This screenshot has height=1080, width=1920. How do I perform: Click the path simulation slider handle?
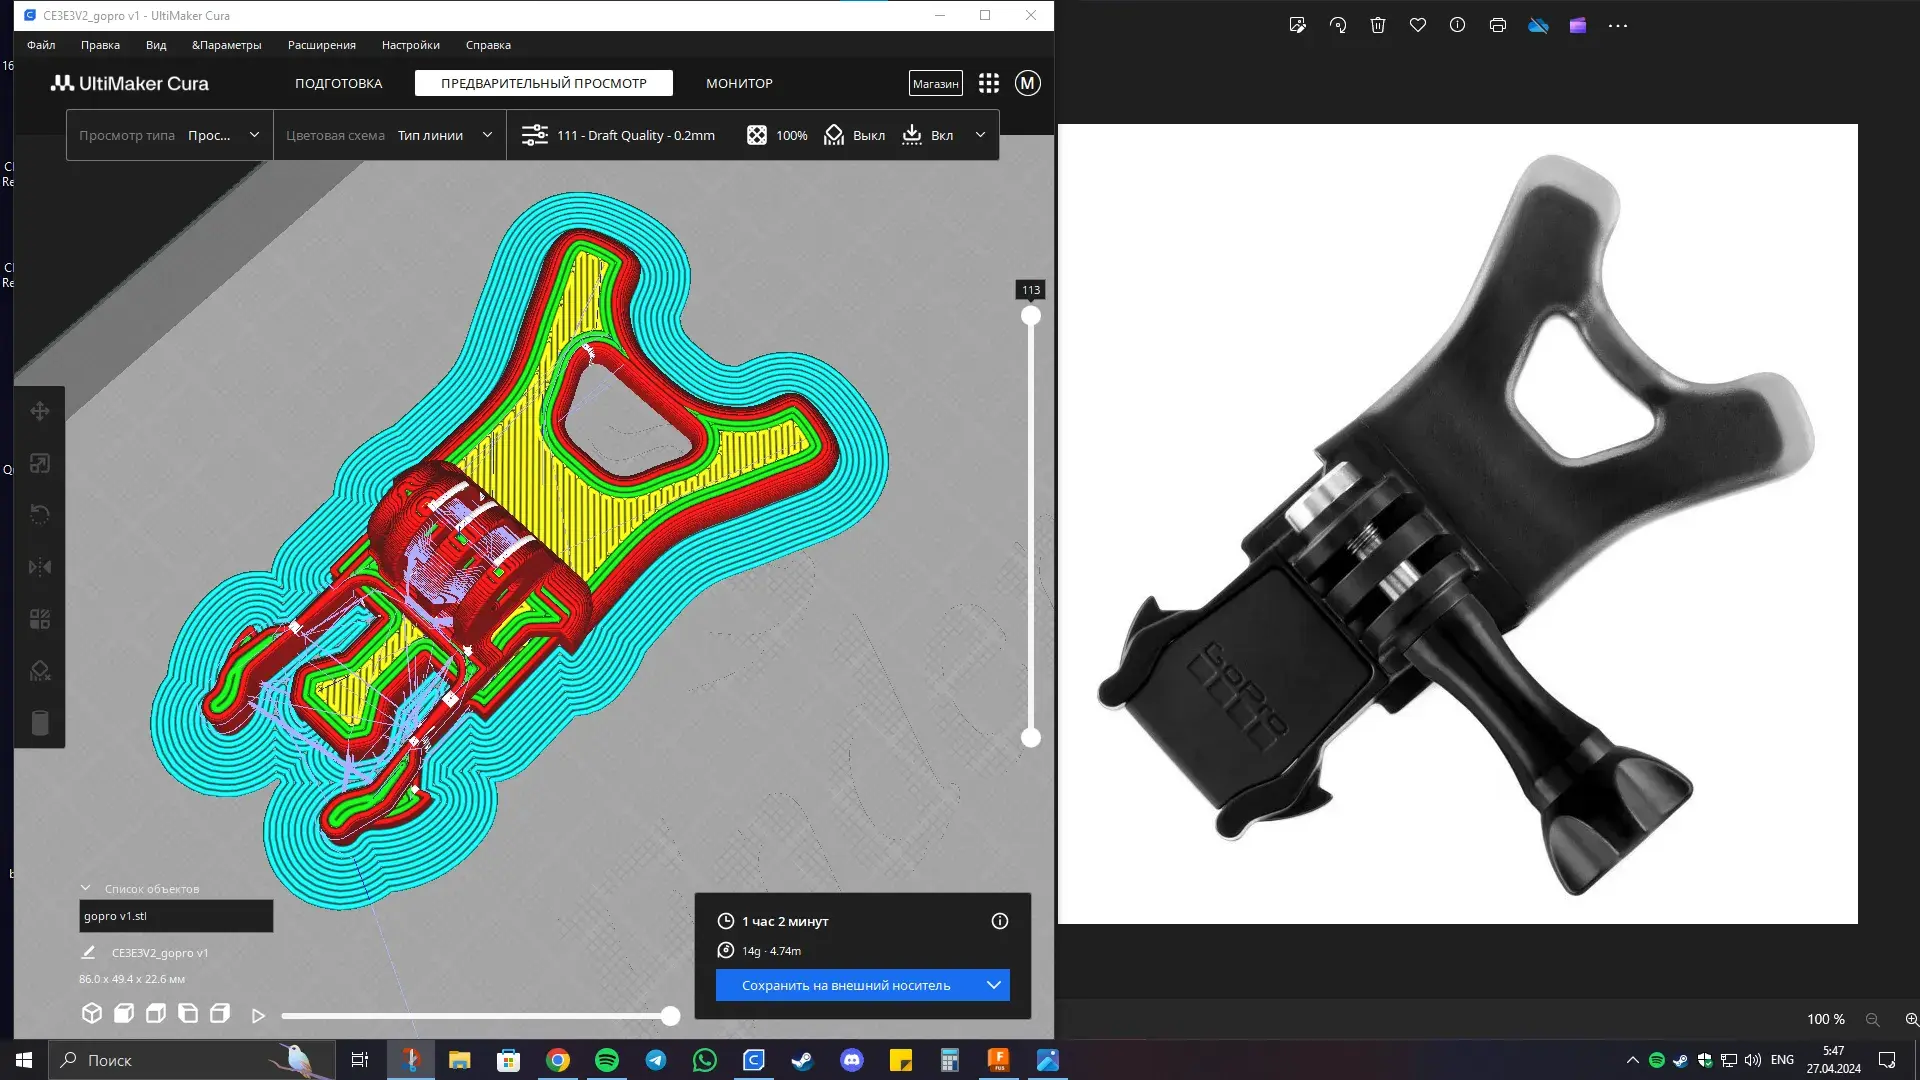tap(671, 1016)
